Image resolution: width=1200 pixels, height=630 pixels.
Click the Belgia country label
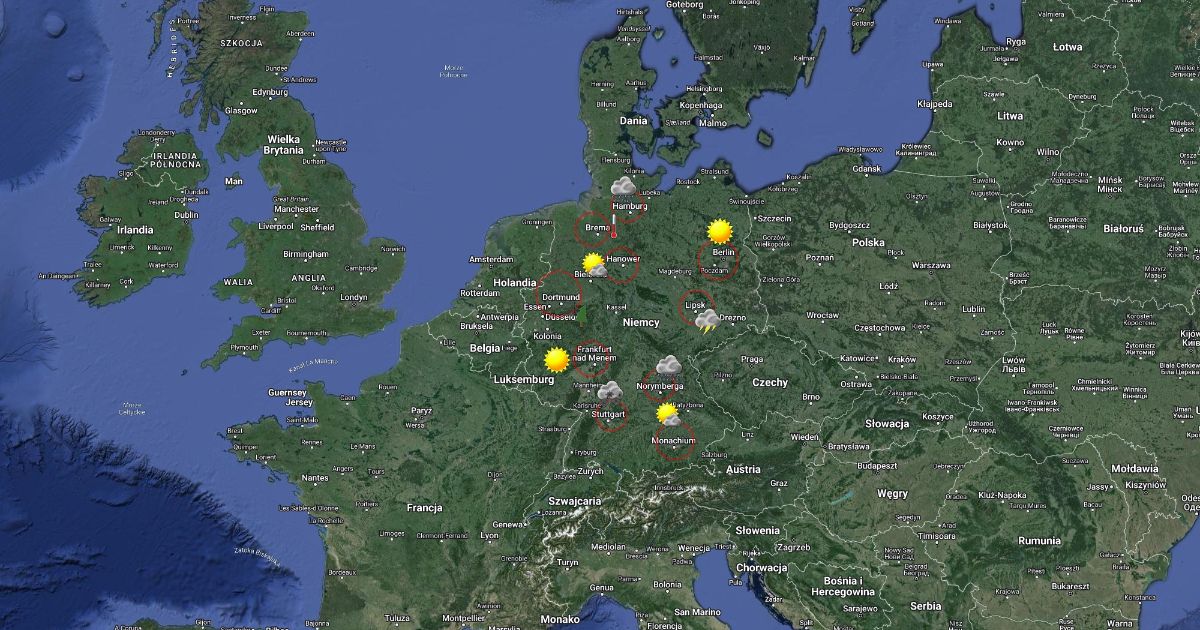(485, 348)
